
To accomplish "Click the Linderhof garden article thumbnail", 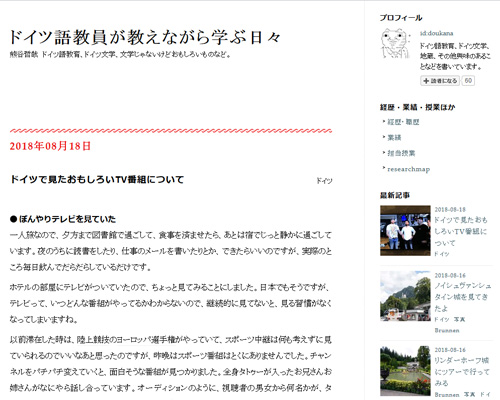I will [x=405, y=371].
